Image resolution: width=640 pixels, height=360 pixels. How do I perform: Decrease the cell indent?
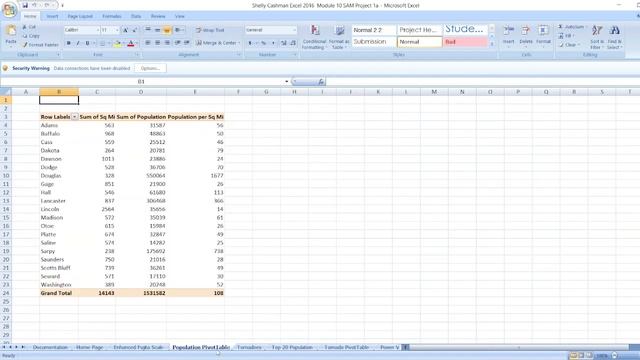click(x=178, y=42)
